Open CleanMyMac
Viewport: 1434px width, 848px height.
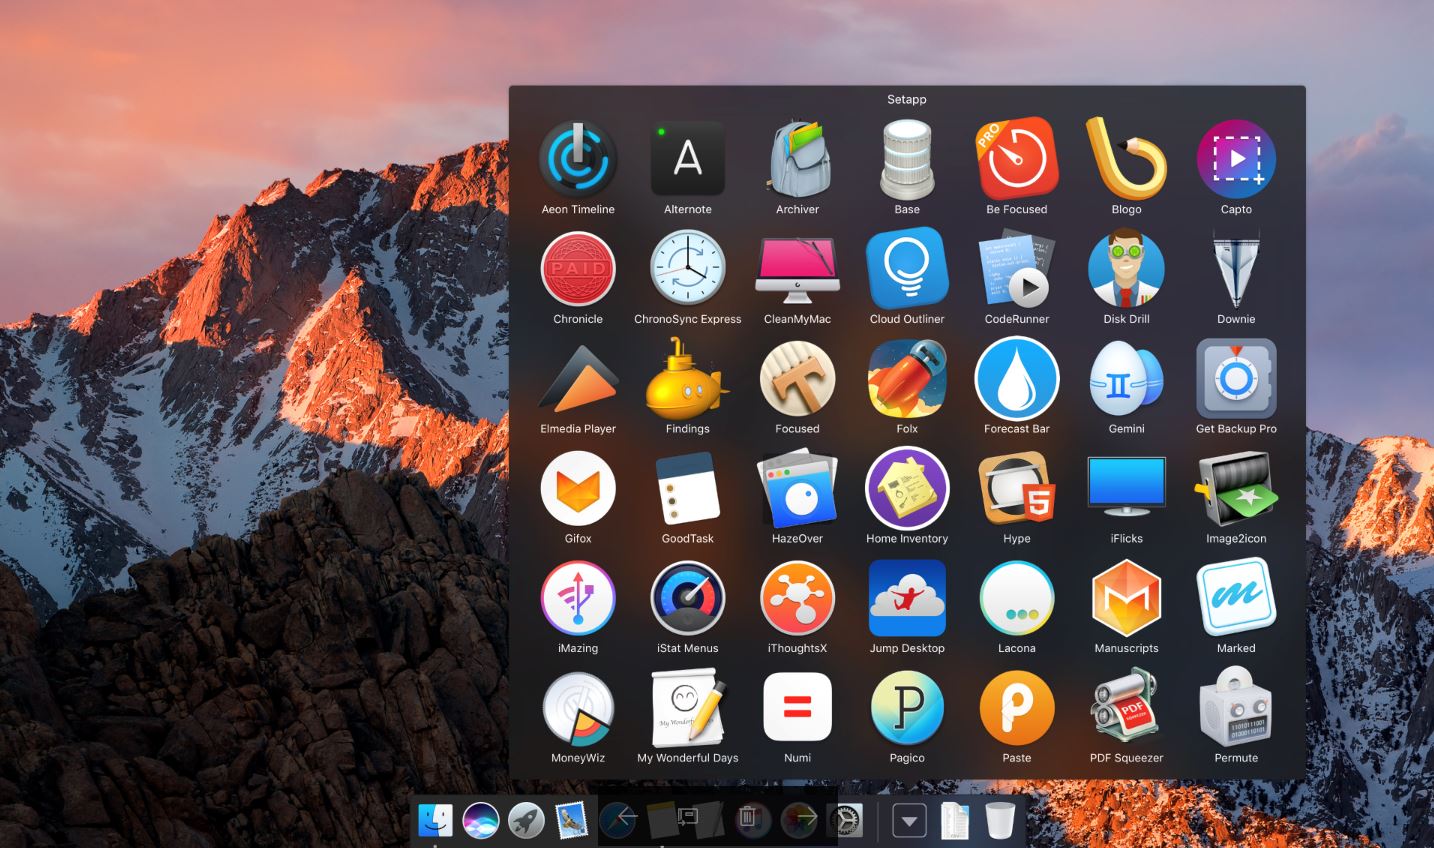coord(798,269)
